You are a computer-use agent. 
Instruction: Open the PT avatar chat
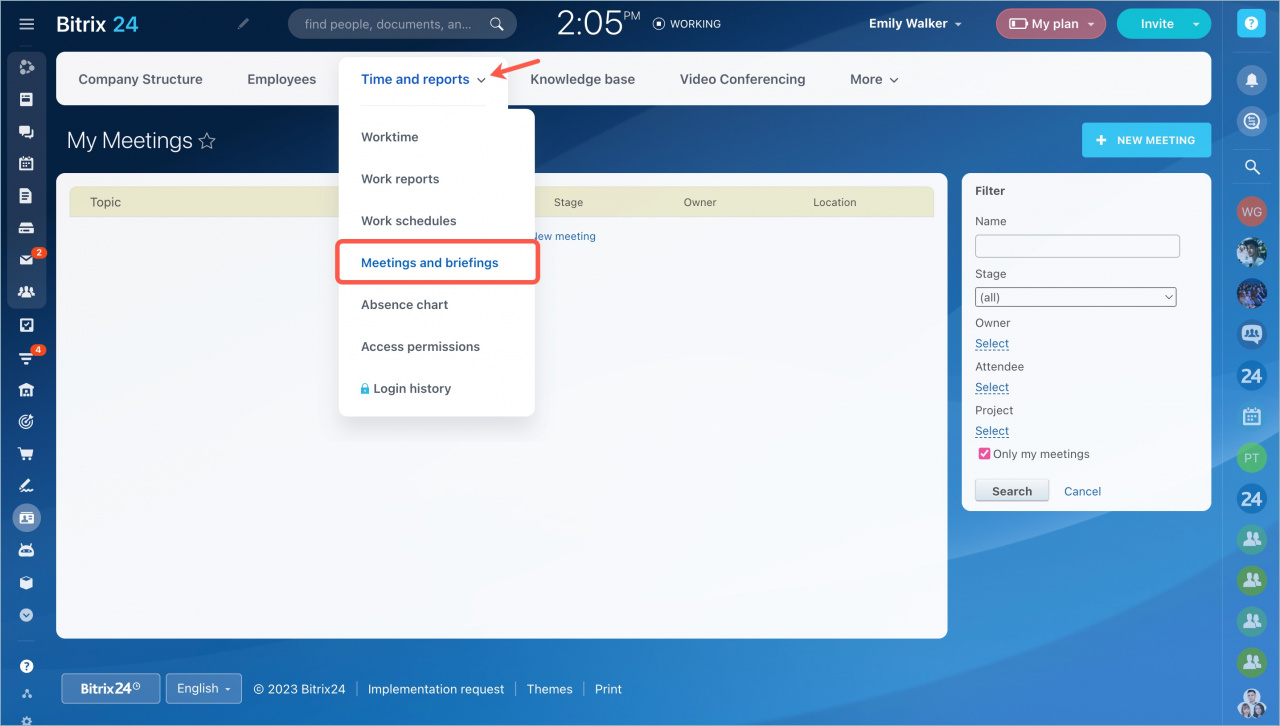point(1251,458)
